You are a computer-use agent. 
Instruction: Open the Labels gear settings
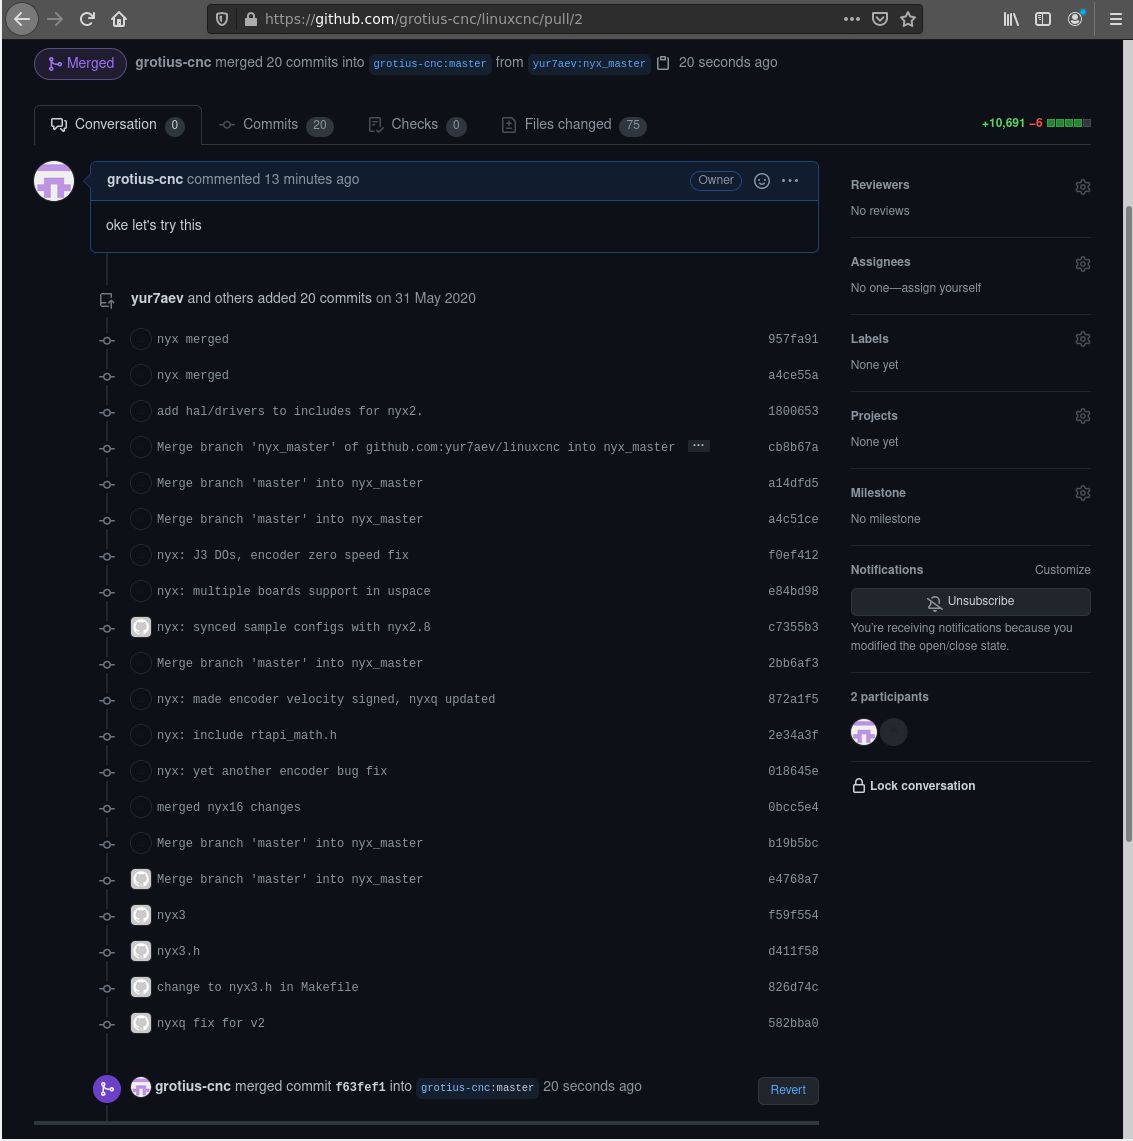[x=1083, y=339]
